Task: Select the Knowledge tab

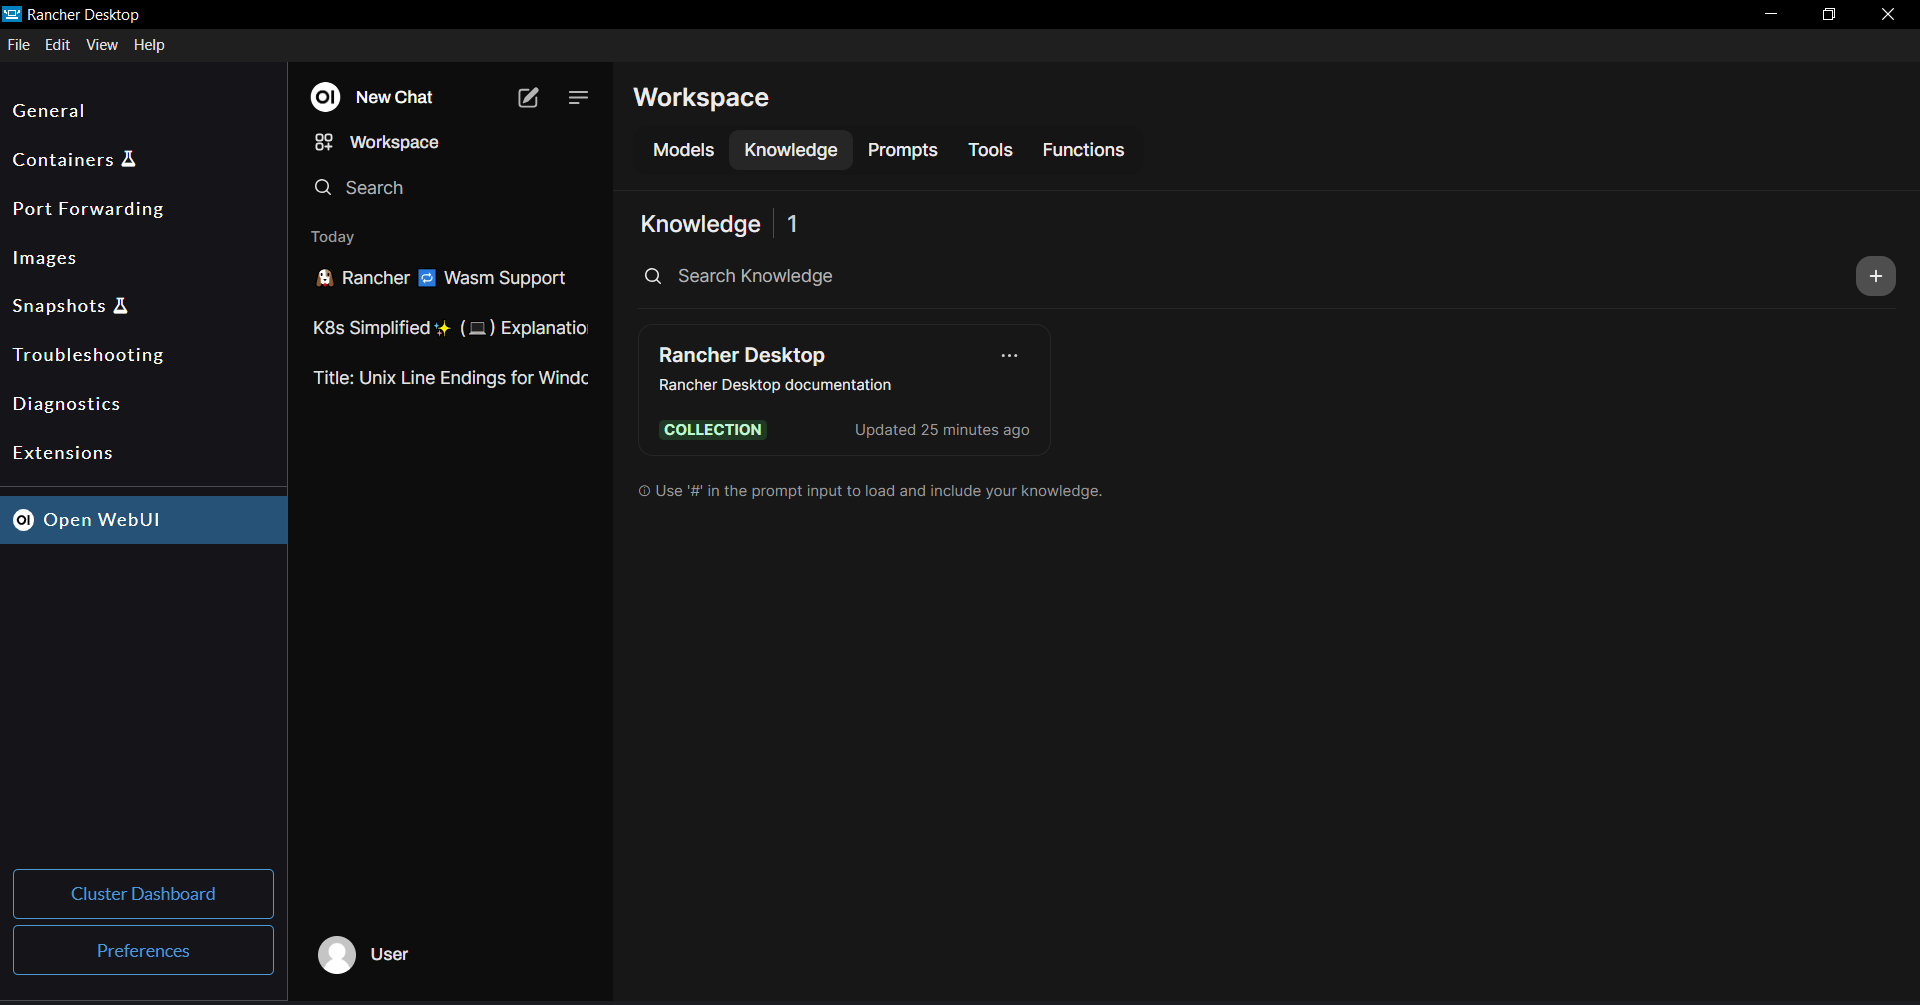Action: 791,150
